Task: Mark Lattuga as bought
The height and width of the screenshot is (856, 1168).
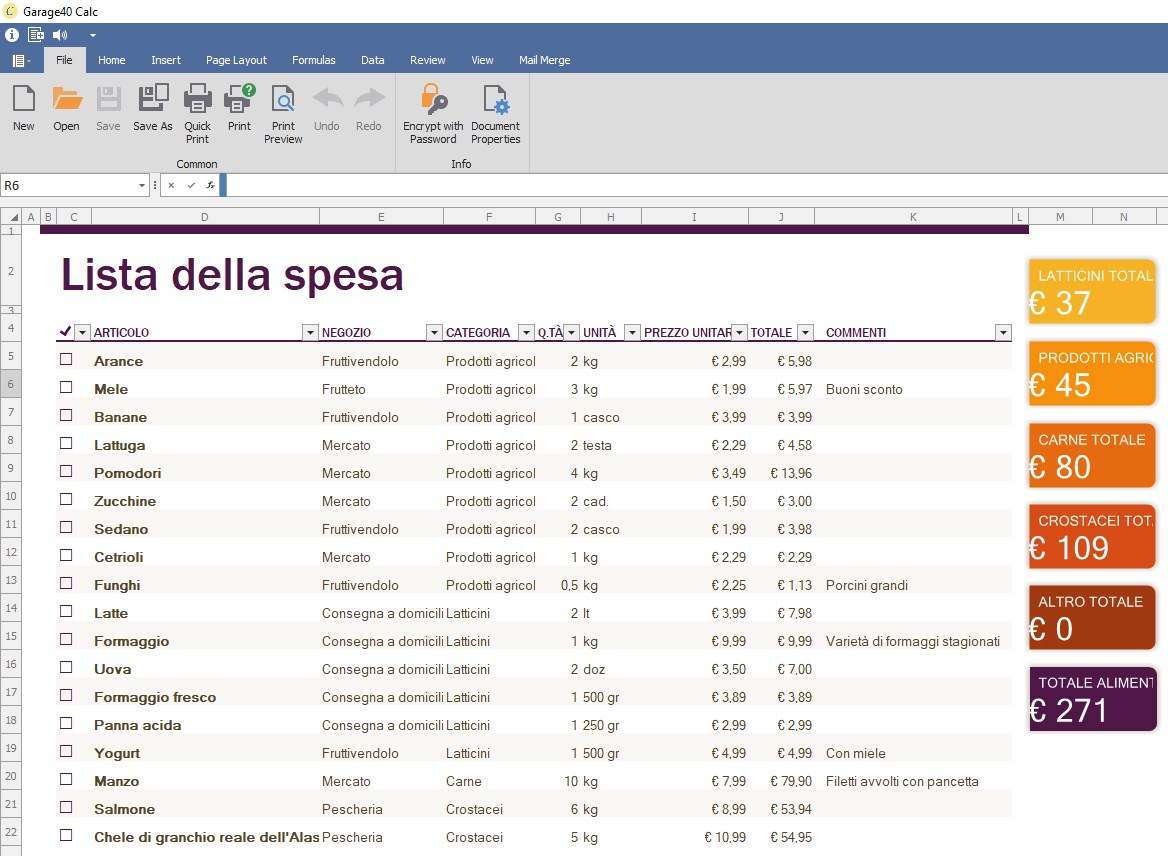Action: tap(66, 443)
